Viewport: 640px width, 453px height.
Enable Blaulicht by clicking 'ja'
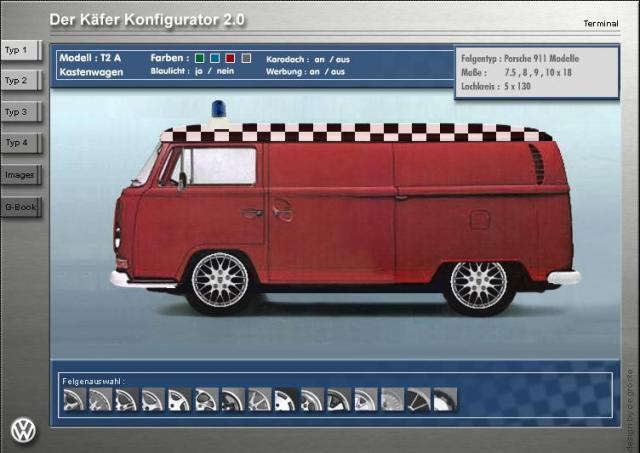click(x=199, y=71)
